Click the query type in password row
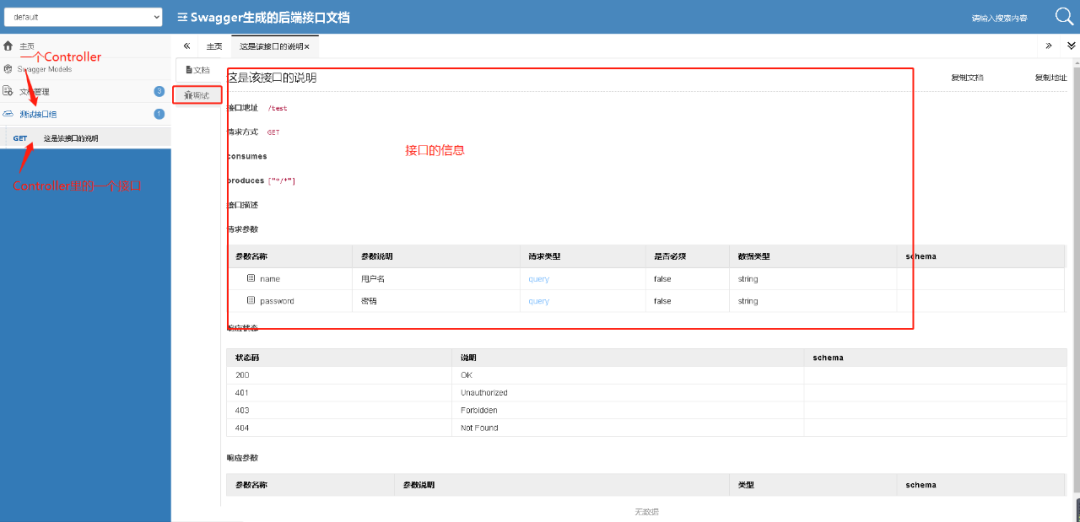This screenshot has width=1080, height=522. click(539, 301)
